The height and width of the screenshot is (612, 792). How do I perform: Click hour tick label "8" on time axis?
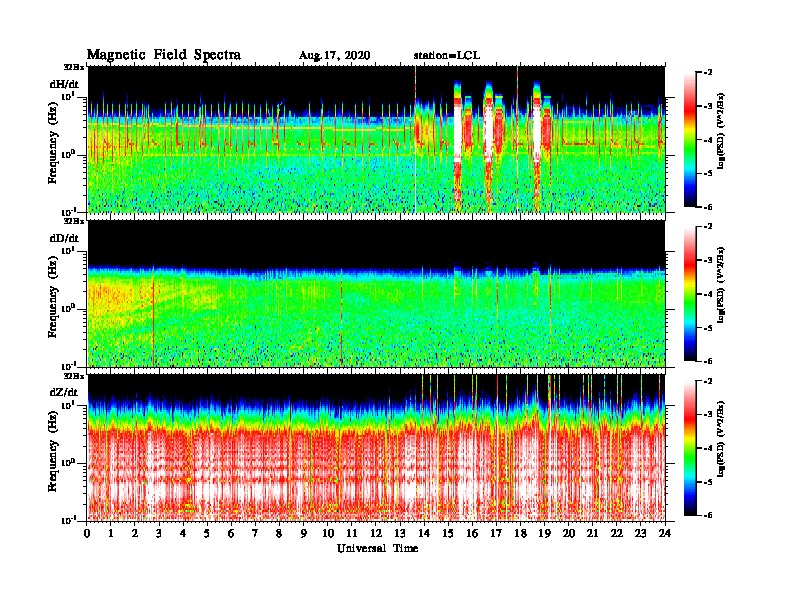pos(279,533)
